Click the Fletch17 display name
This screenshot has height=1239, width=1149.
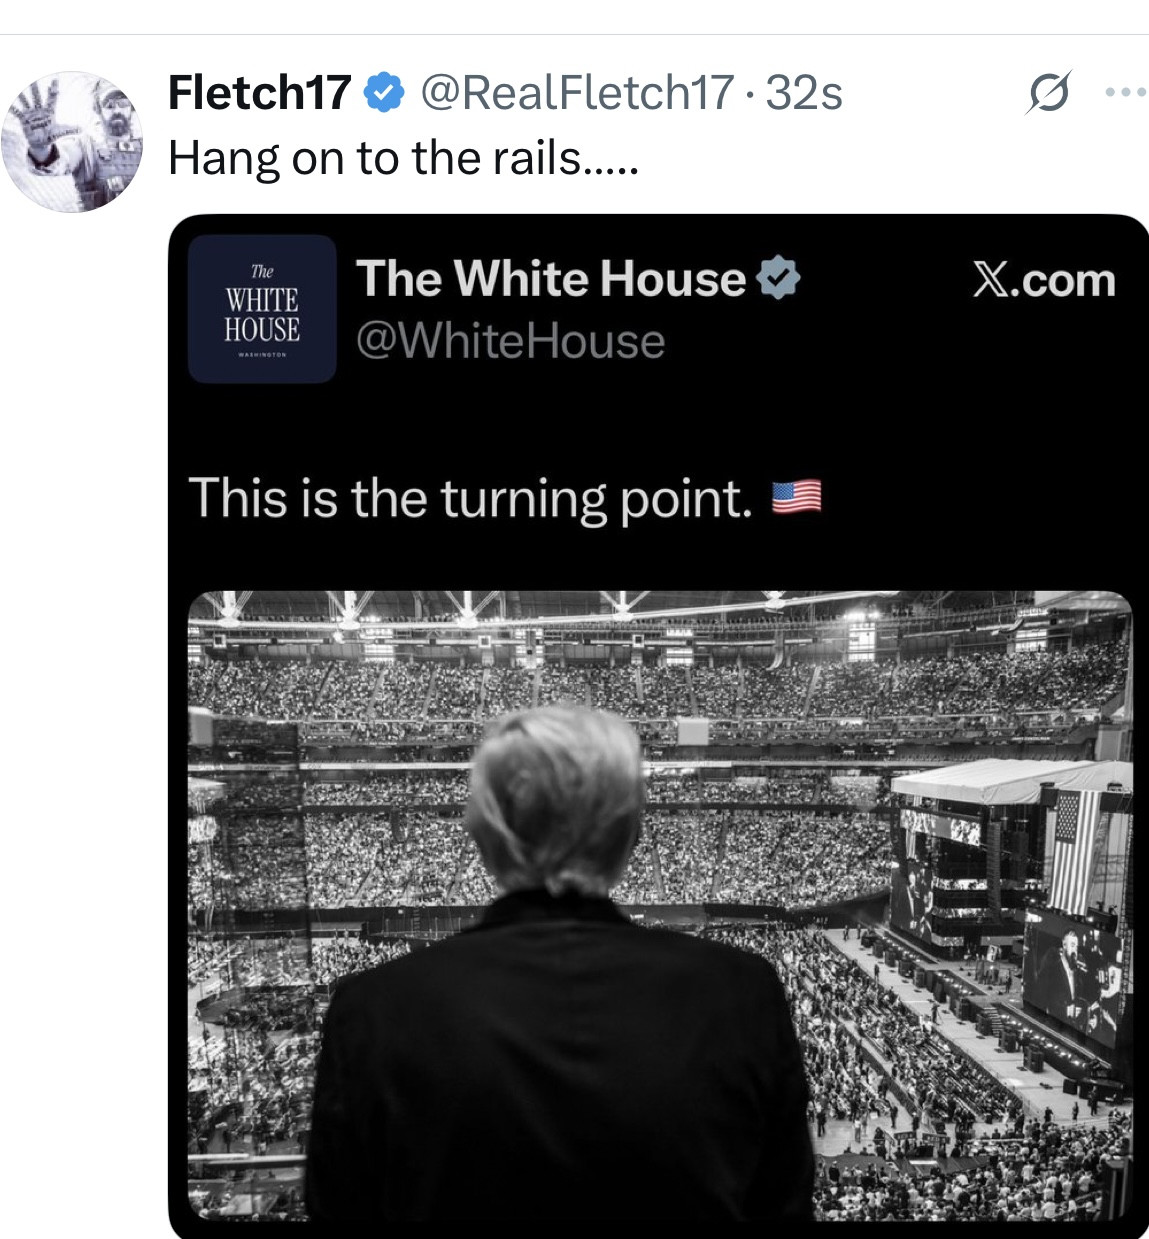(x=259, y=92)
